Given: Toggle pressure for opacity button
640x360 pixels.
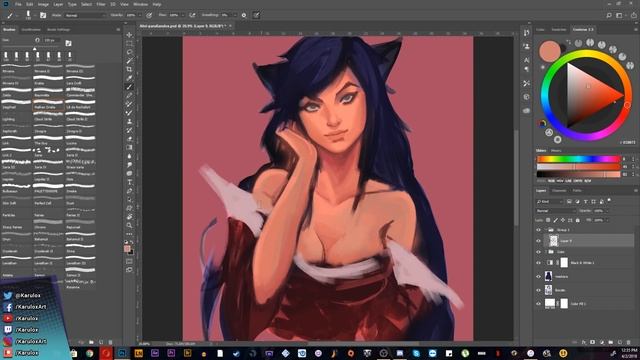Looking at the screenshot, I should [x=149, y=15].
